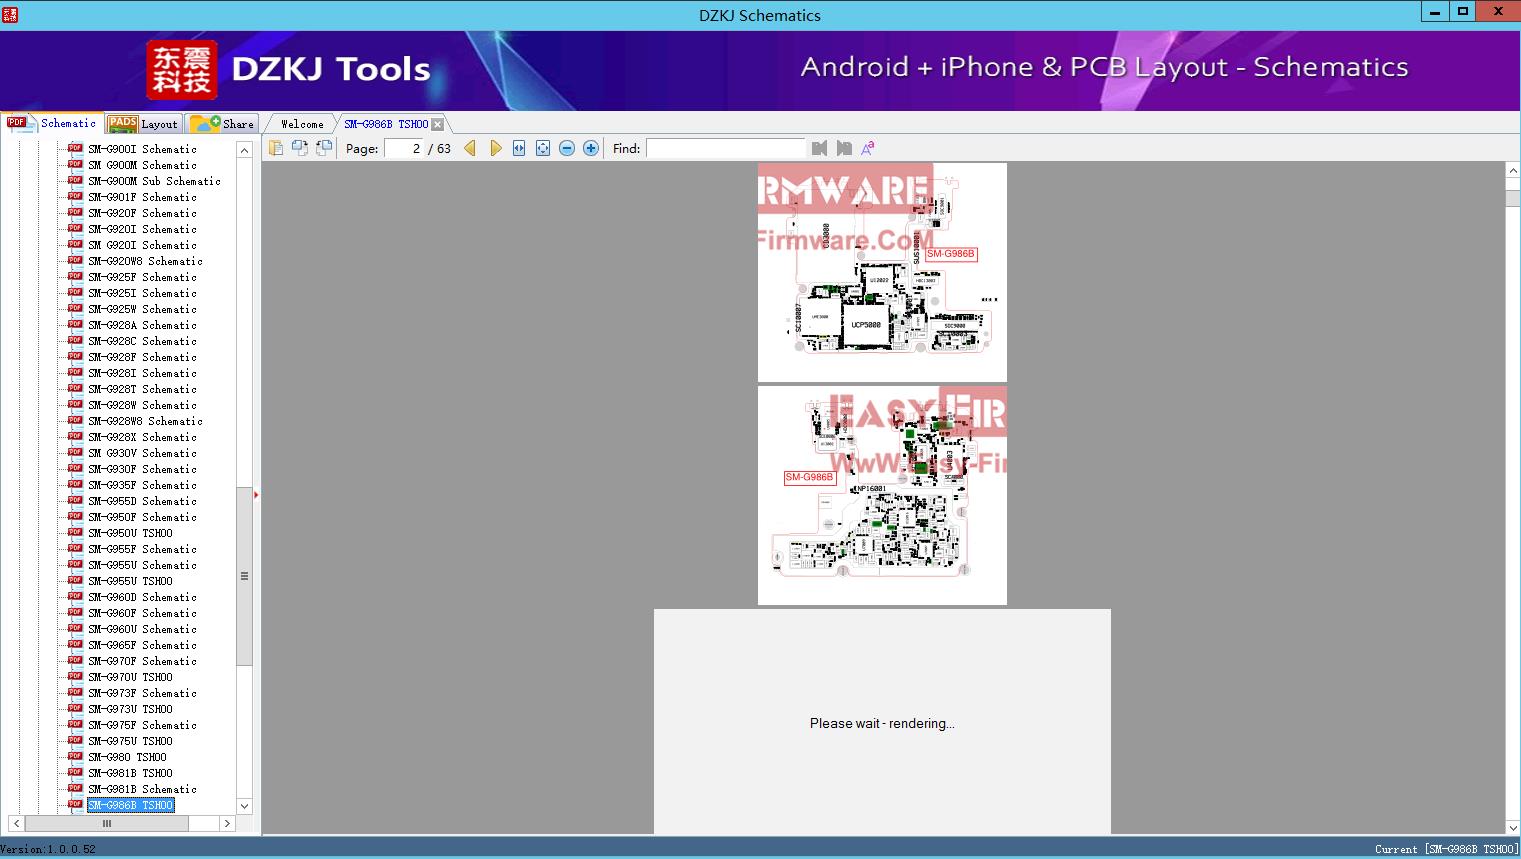
Task: Click PDF icon beside SM-G930F Schematic
Action: 75,468
